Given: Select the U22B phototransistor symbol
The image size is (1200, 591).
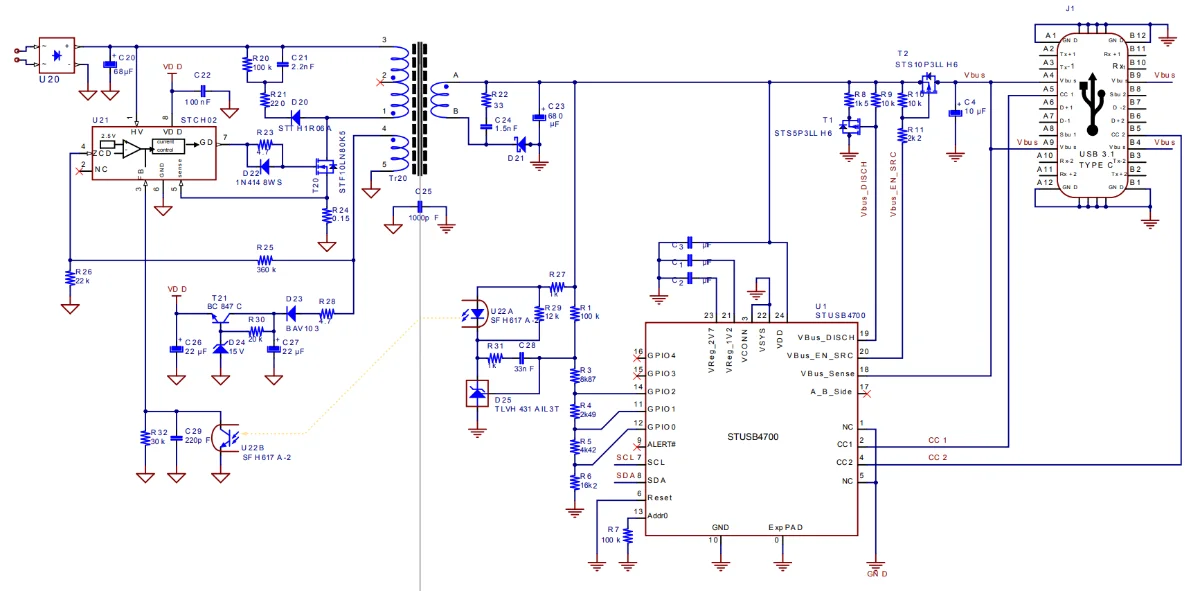Looking at the screenshot, I should point(226,439).
